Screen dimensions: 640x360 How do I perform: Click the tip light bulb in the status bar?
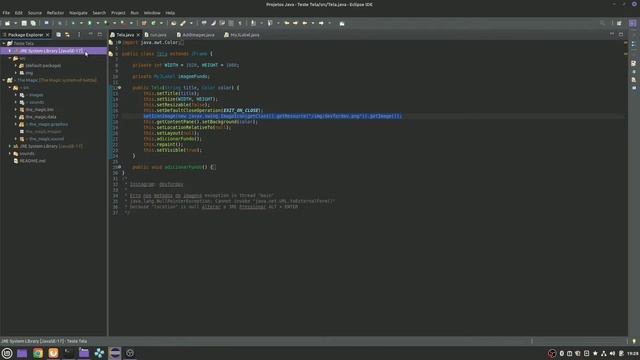pyautogui.click(x=634, y=341)
